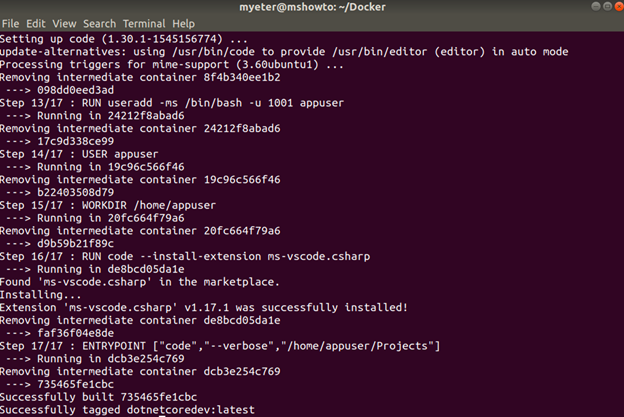This screenshot has width=624, height=417.
Task: Click the Step 13/17 useradd line
Action: [172, 103]
